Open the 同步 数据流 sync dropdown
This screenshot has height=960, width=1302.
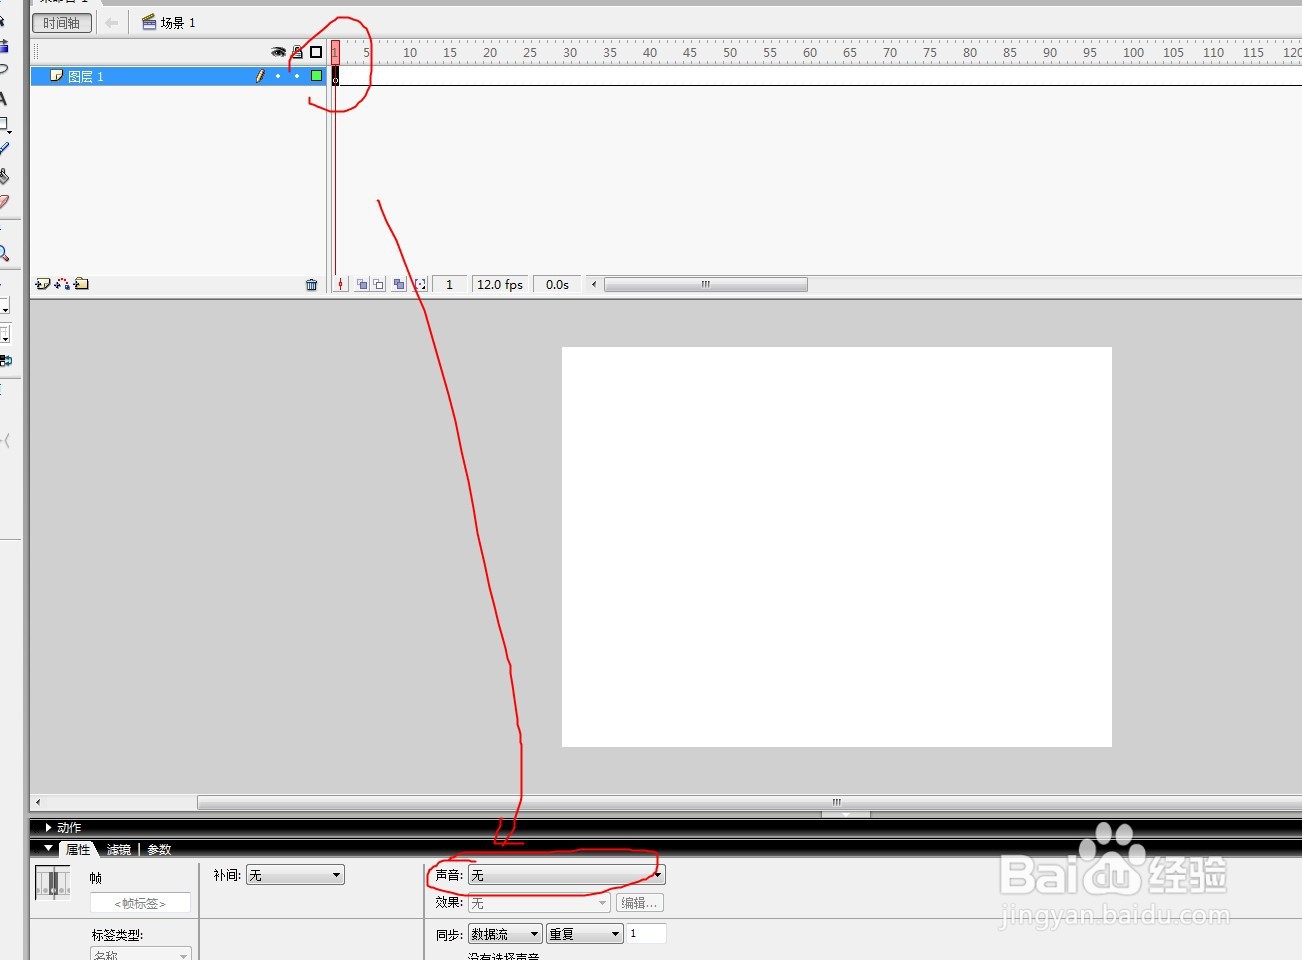tap(505, 934)
